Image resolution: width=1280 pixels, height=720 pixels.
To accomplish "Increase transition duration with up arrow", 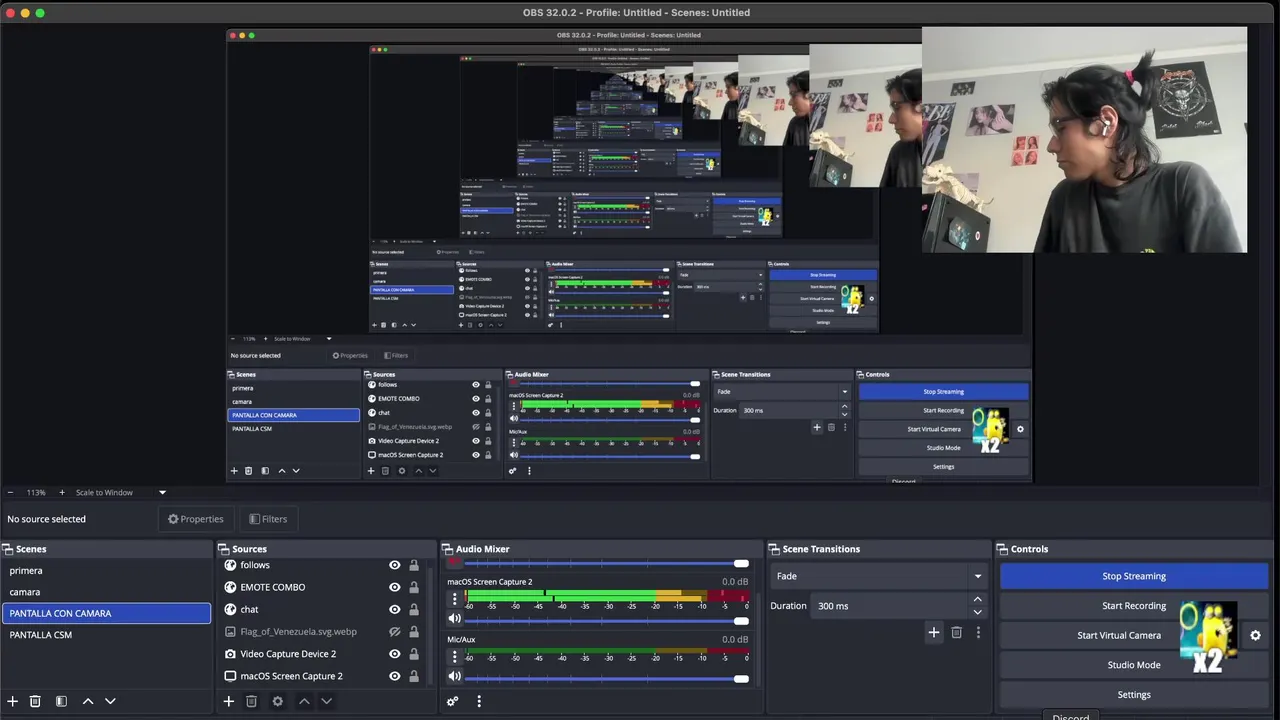I will click(x=977, y=600).
